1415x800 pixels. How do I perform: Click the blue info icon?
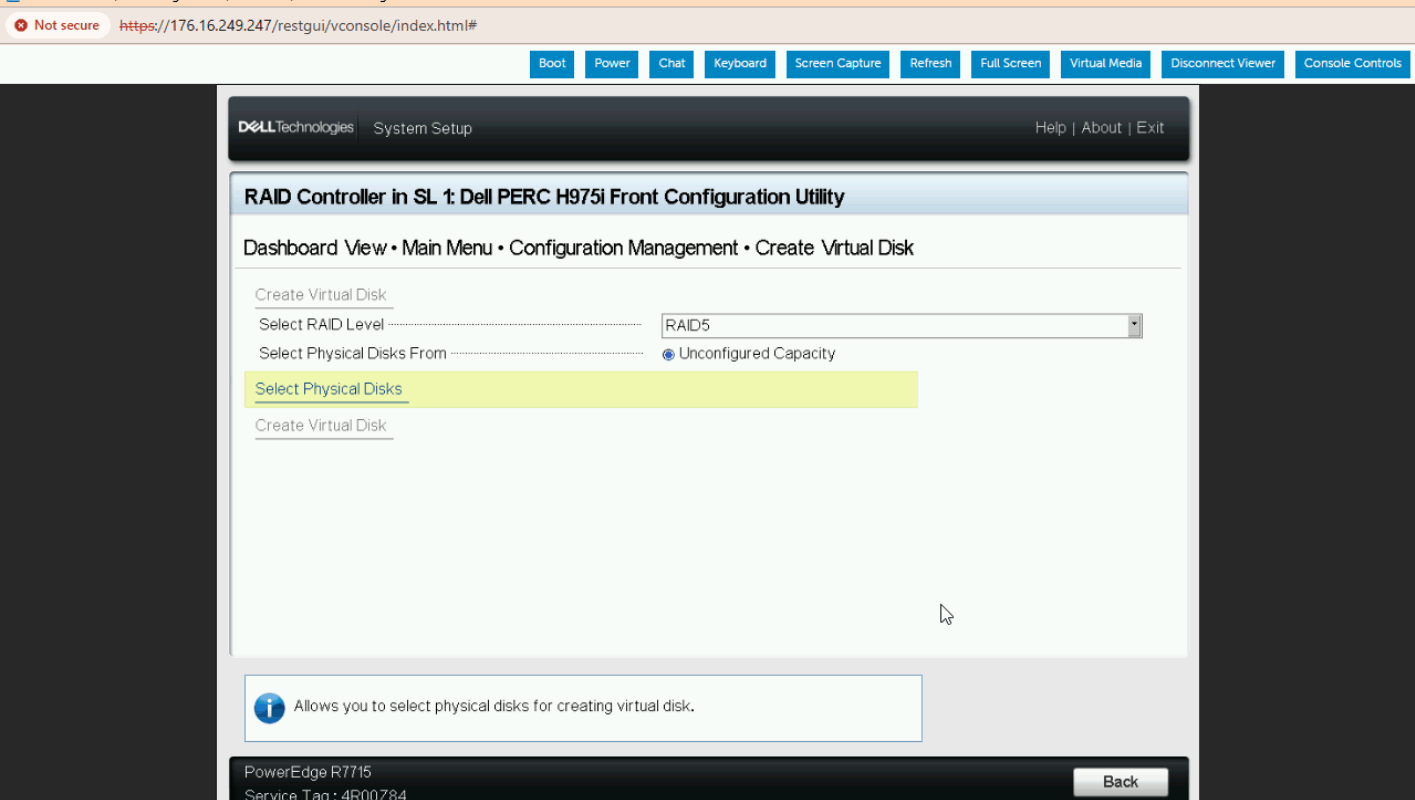[x=269, y=707]
